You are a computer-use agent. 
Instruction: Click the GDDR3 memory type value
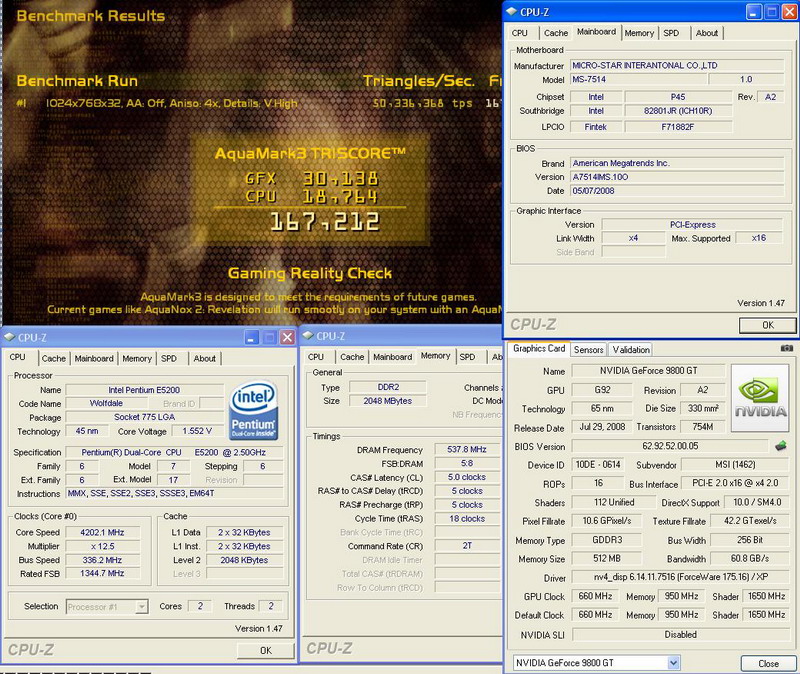607,540
